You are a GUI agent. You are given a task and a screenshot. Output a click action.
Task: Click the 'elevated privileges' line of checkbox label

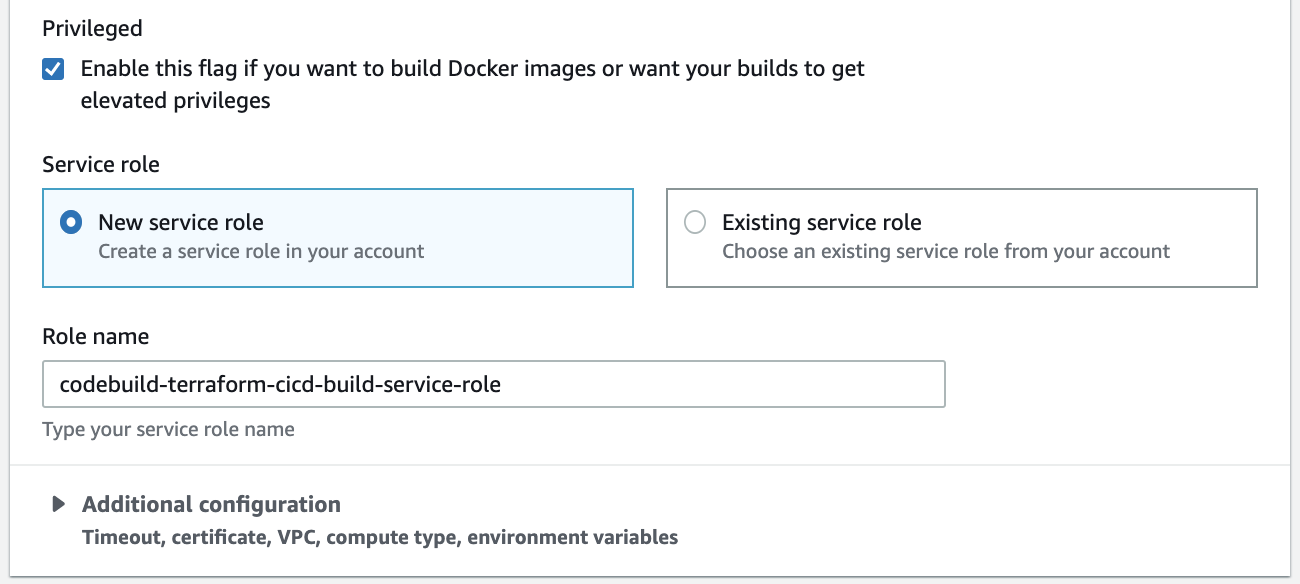click(x=175, y=100)
